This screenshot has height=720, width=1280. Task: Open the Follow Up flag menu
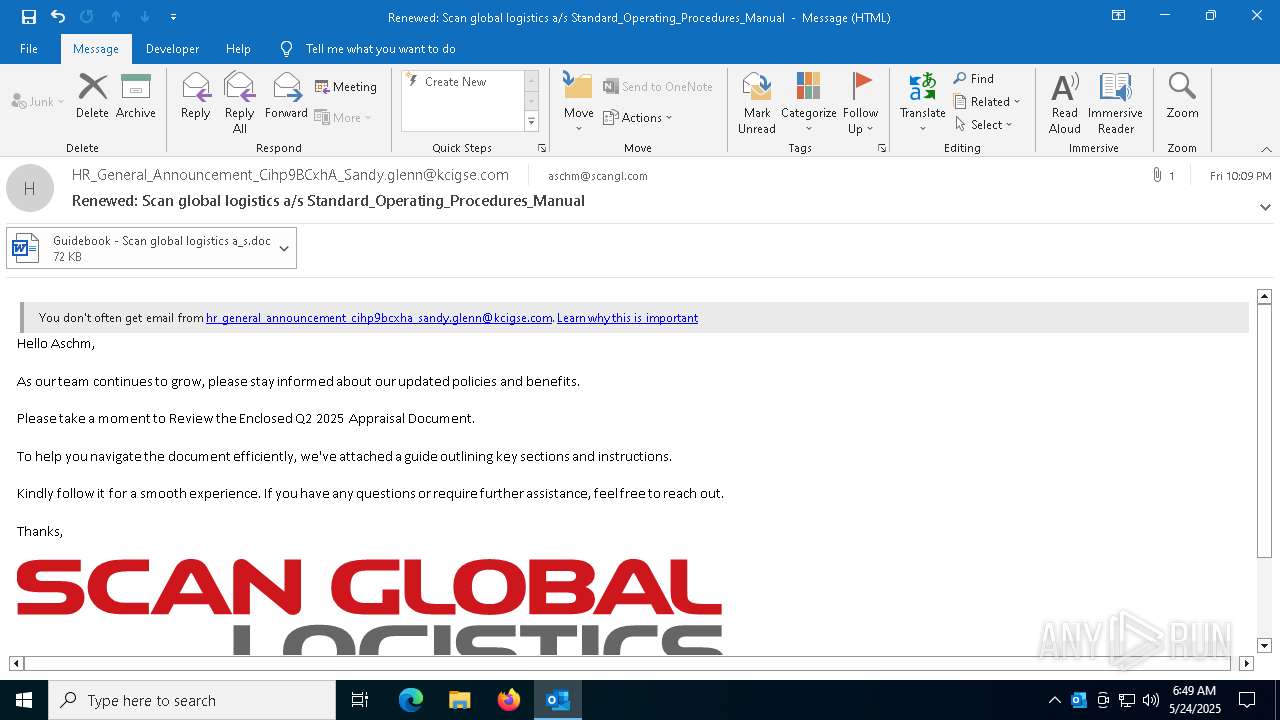(x=860, y=103)
